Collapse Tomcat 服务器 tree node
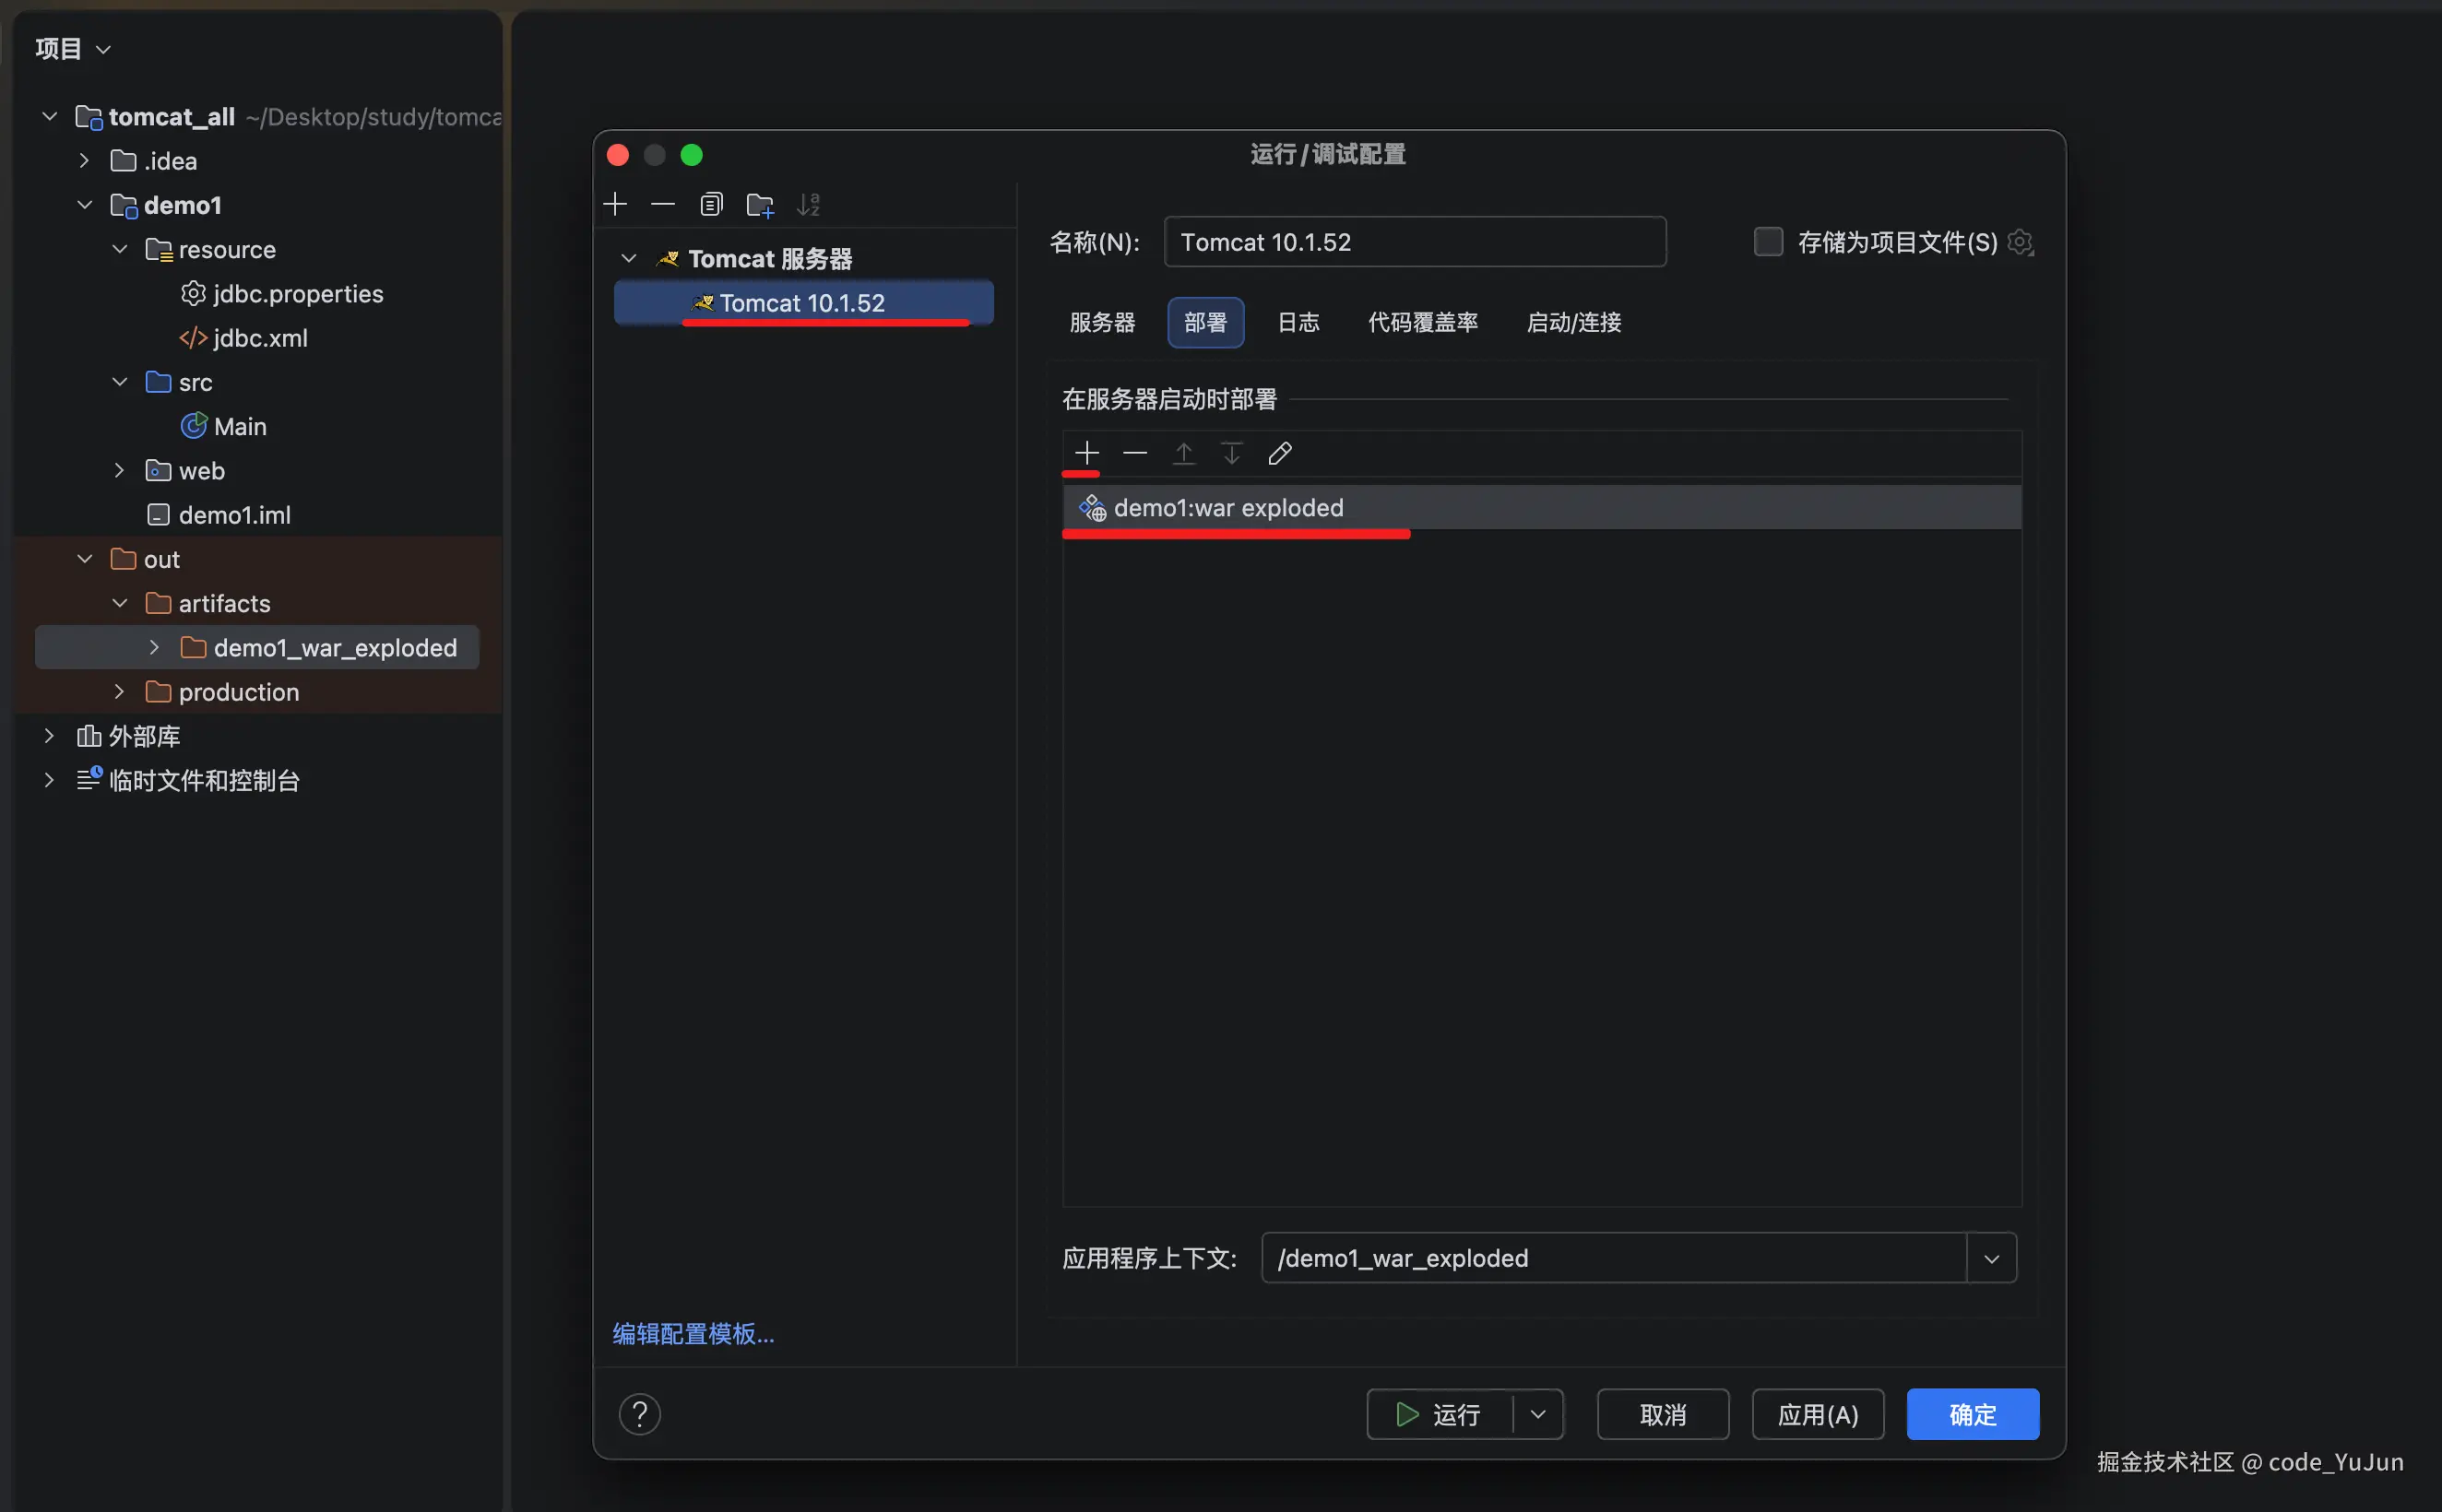The image size is (2442, 1512). (629, 259)
